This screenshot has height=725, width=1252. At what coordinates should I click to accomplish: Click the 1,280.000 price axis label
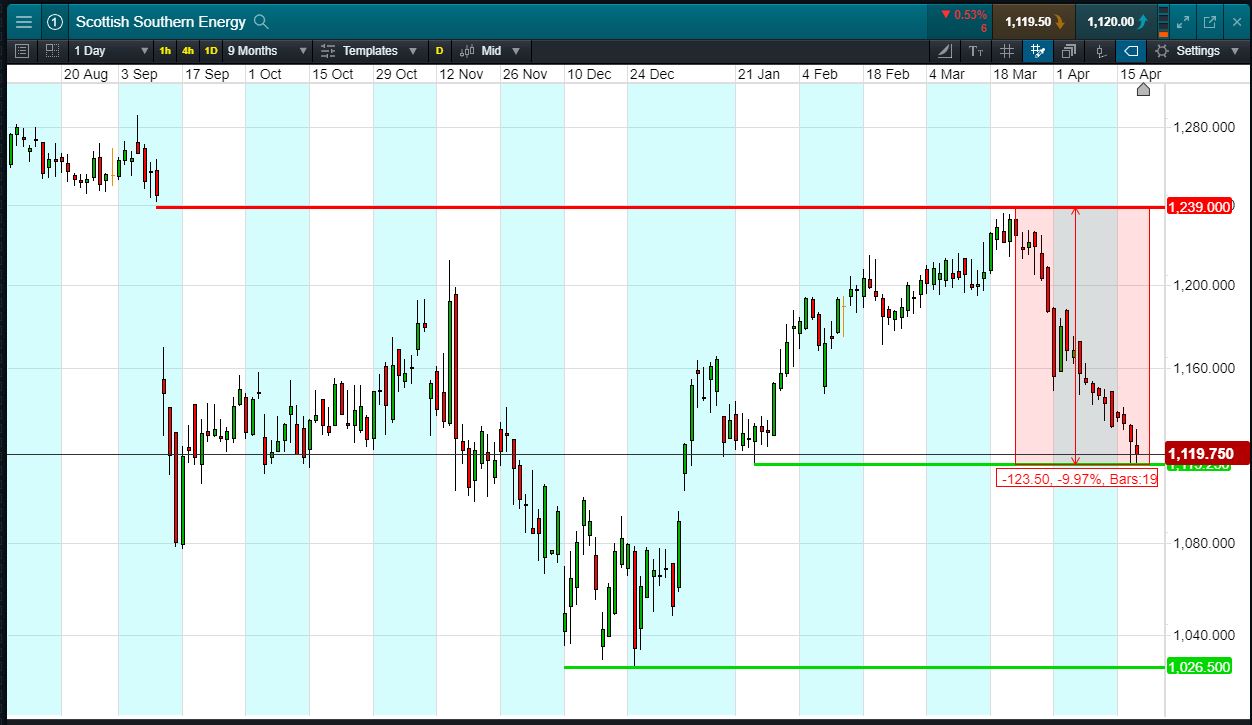[x=1204, y=127]
